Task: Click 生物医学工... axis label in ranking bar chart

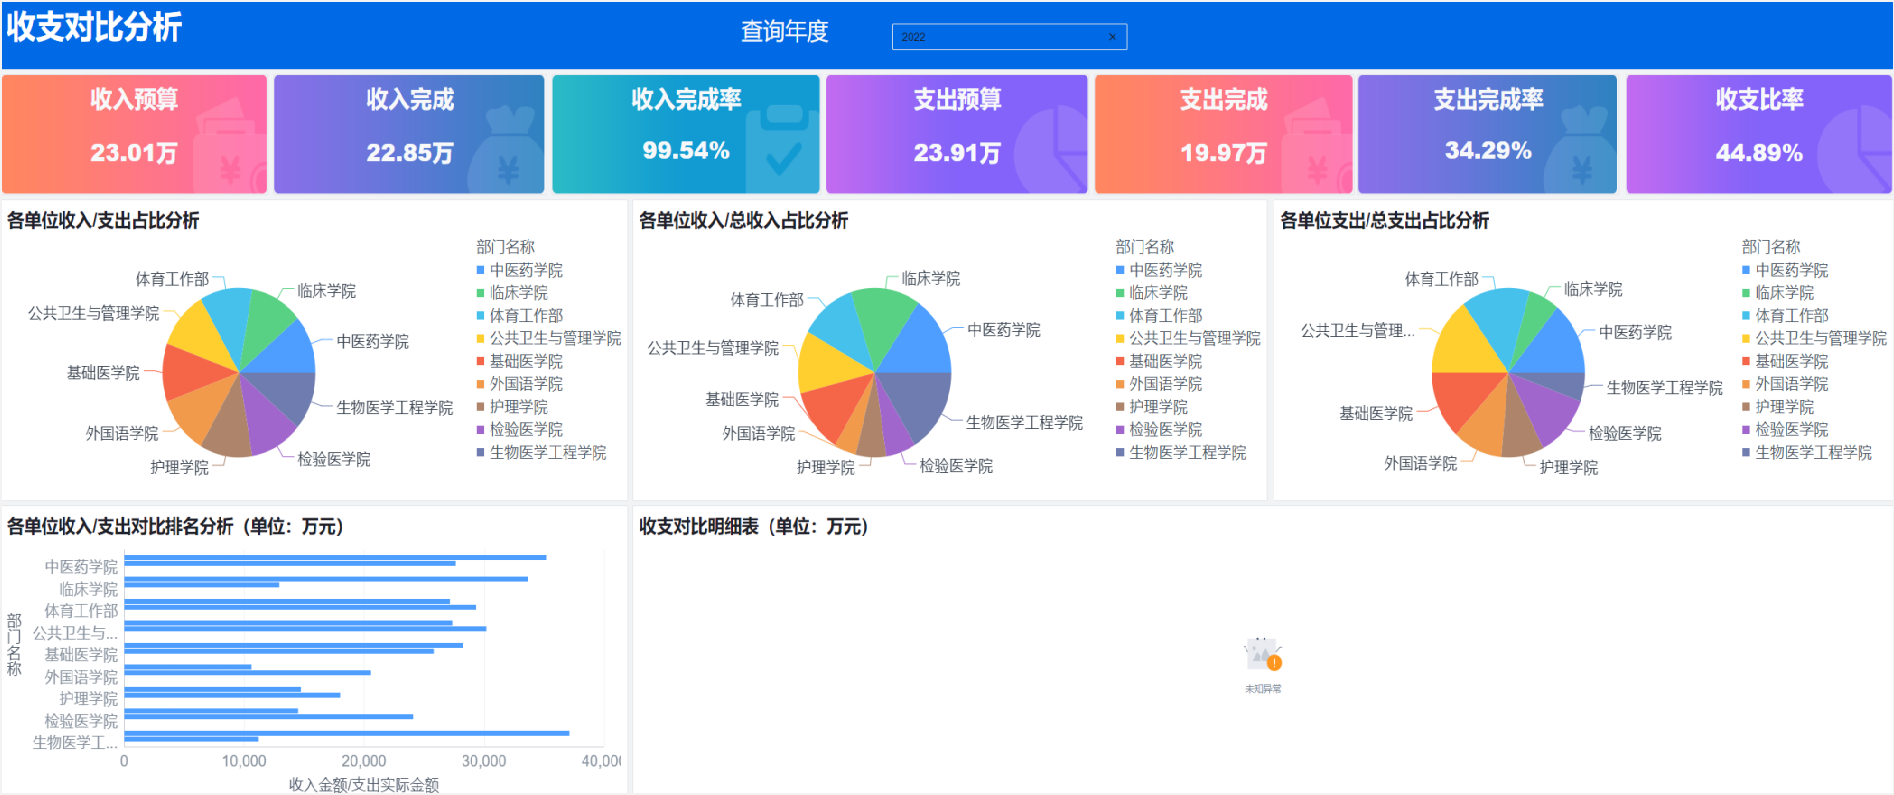Action: tap(75, 743)
